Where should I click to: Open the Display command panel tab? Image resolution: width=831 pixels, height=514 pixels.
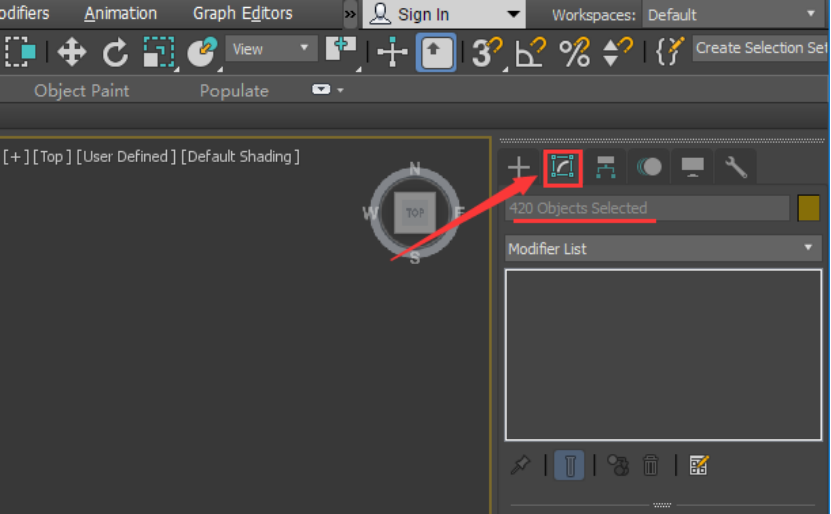693,167
